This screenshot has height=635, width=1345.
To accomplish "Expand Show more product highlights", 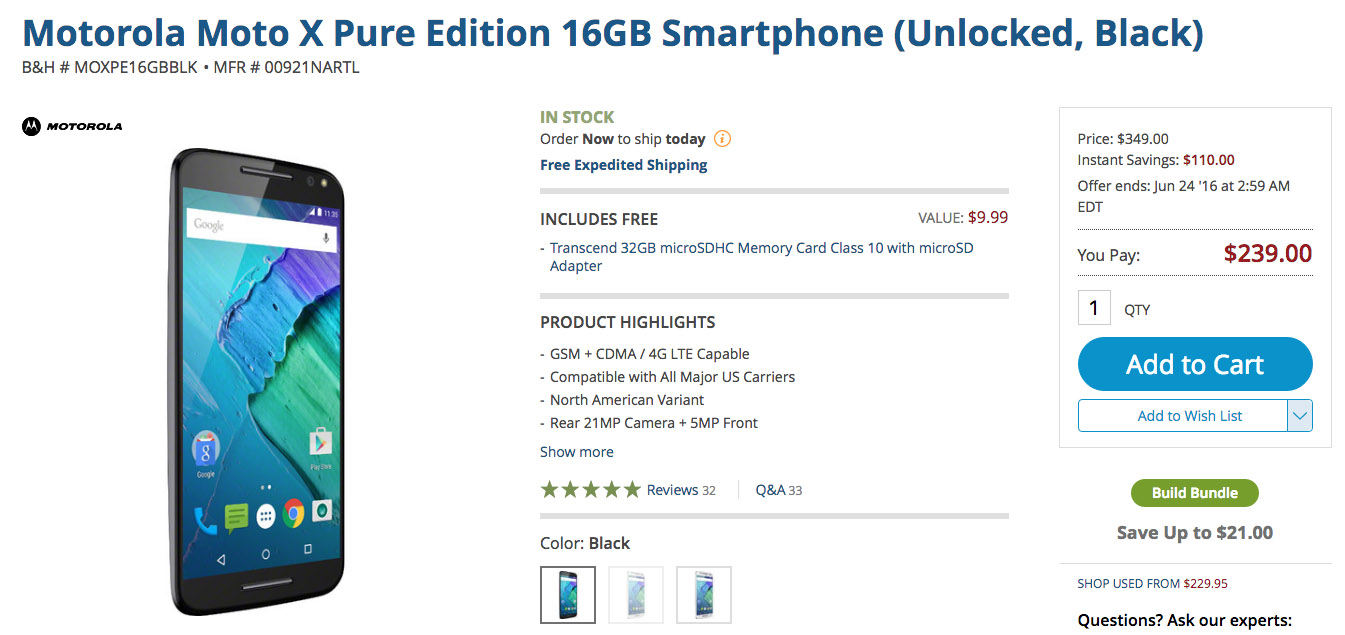I will 577,452.
